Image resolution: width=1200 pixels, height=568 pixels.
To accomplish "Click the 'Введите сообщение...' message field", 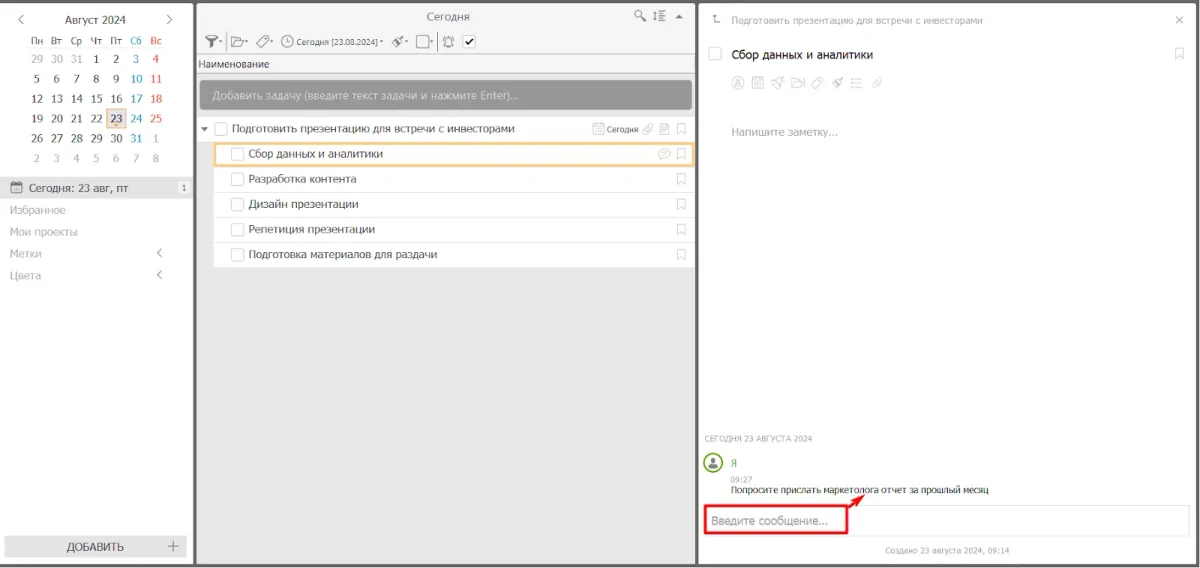I will [775, 521].
